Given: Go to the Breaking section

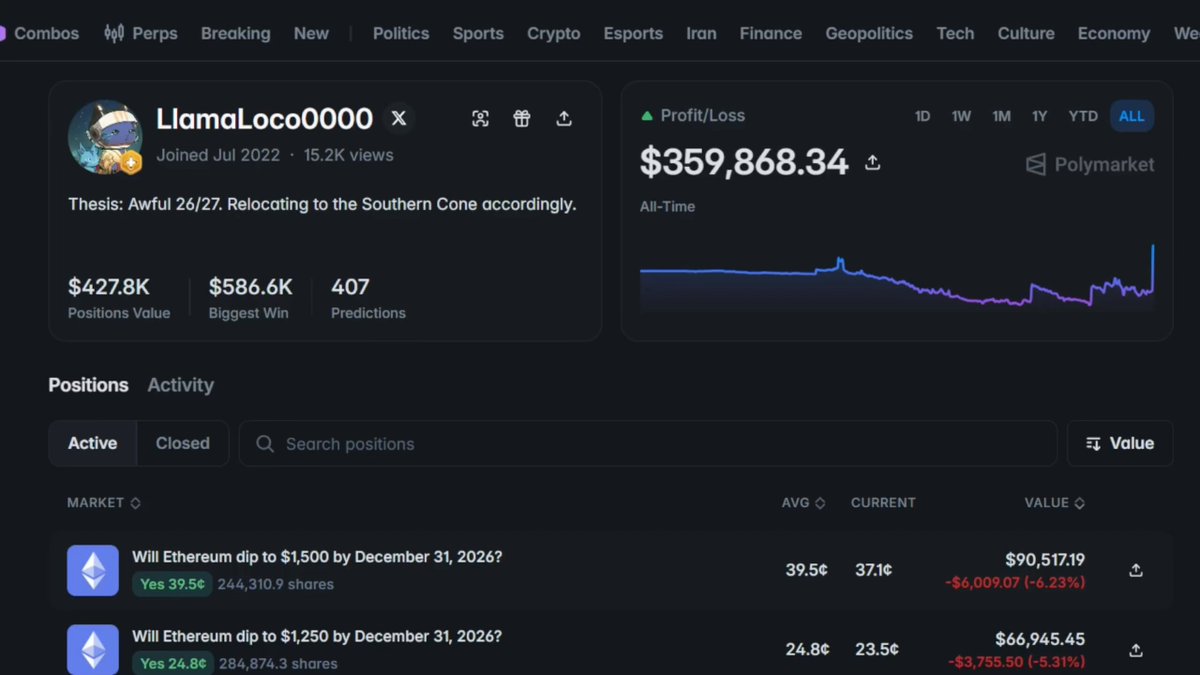Looking at the screenshot, I should pos(236,33).
